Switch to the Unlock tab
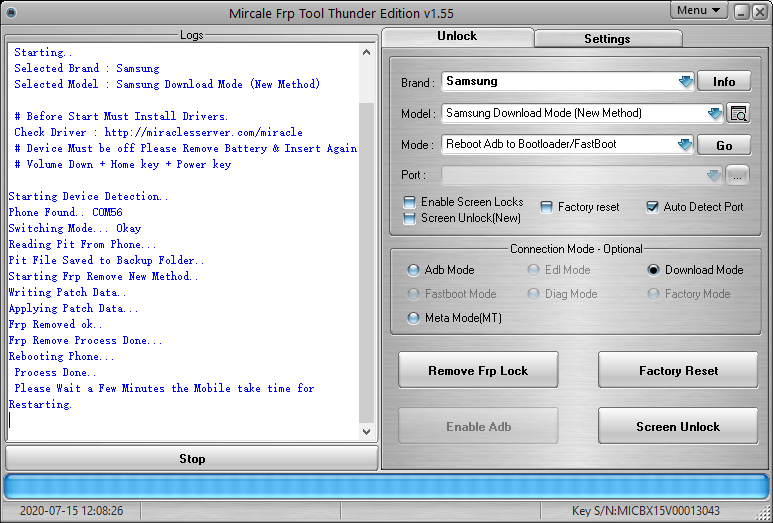773x523 pixels. 457,36
